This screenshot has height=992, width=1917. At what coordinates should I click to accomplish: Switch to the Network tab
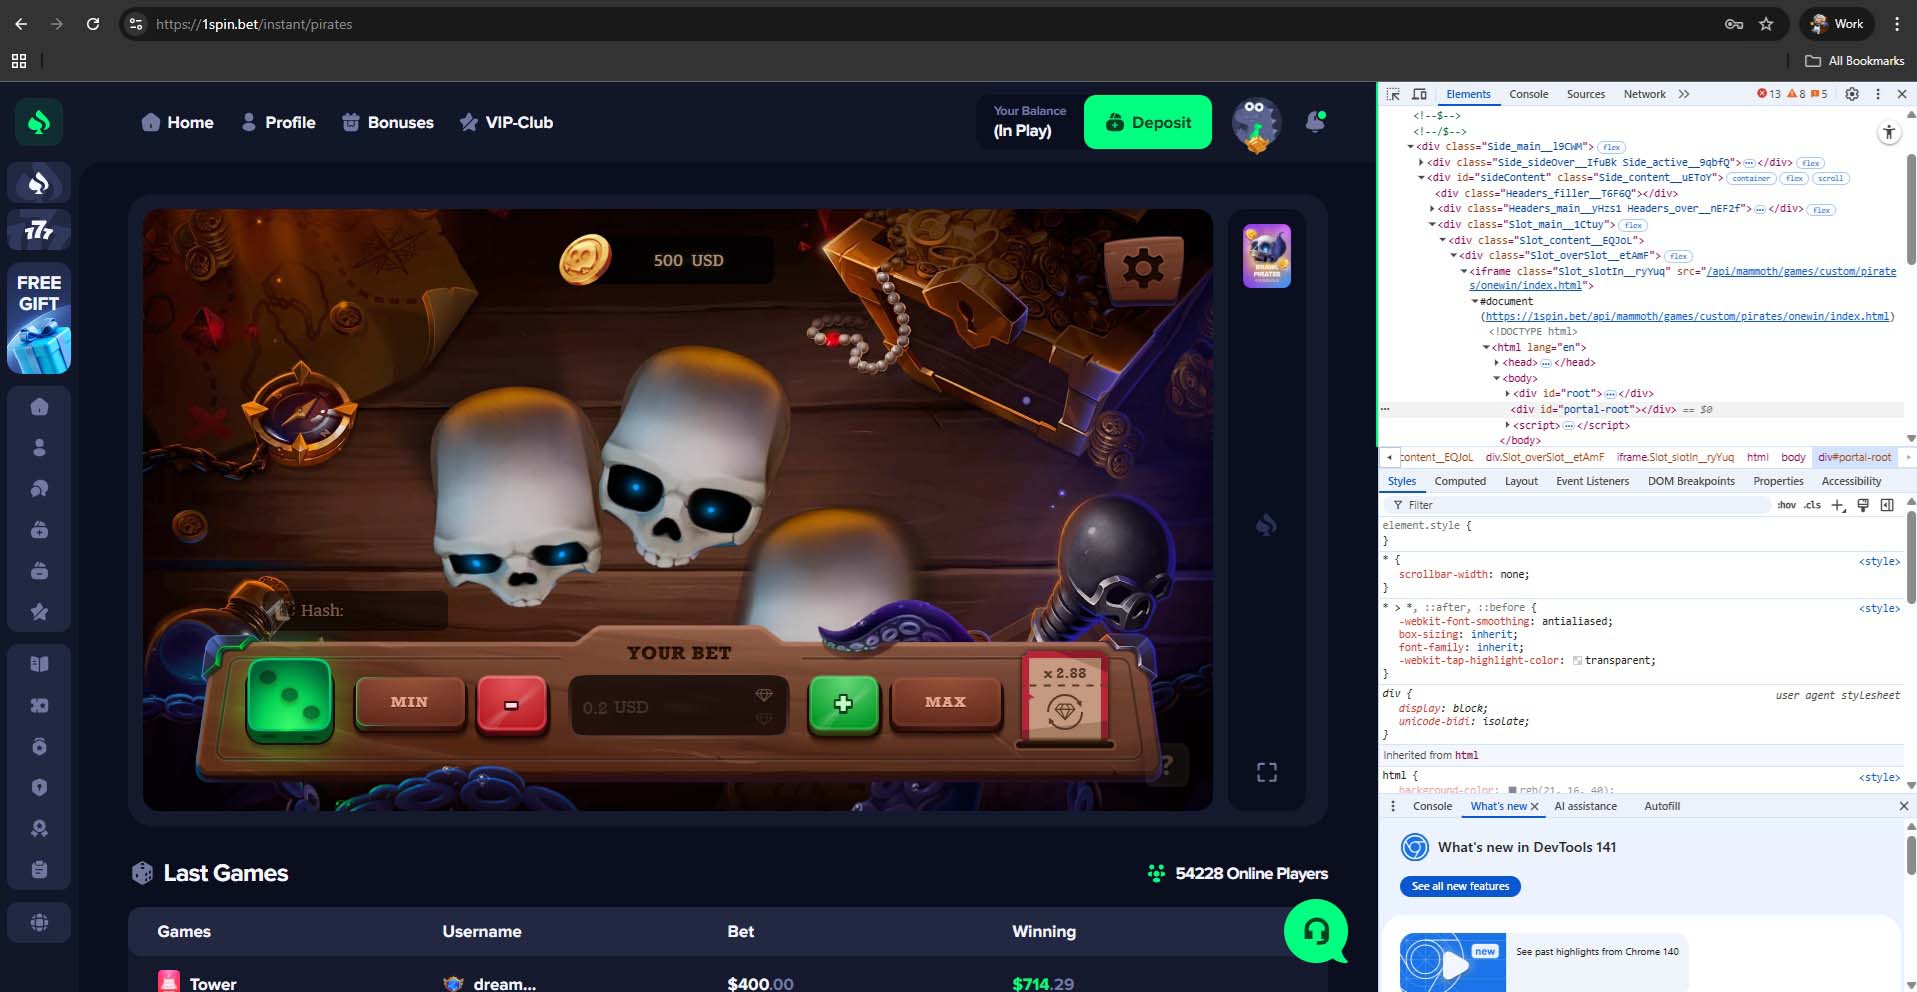[1644, 94]
